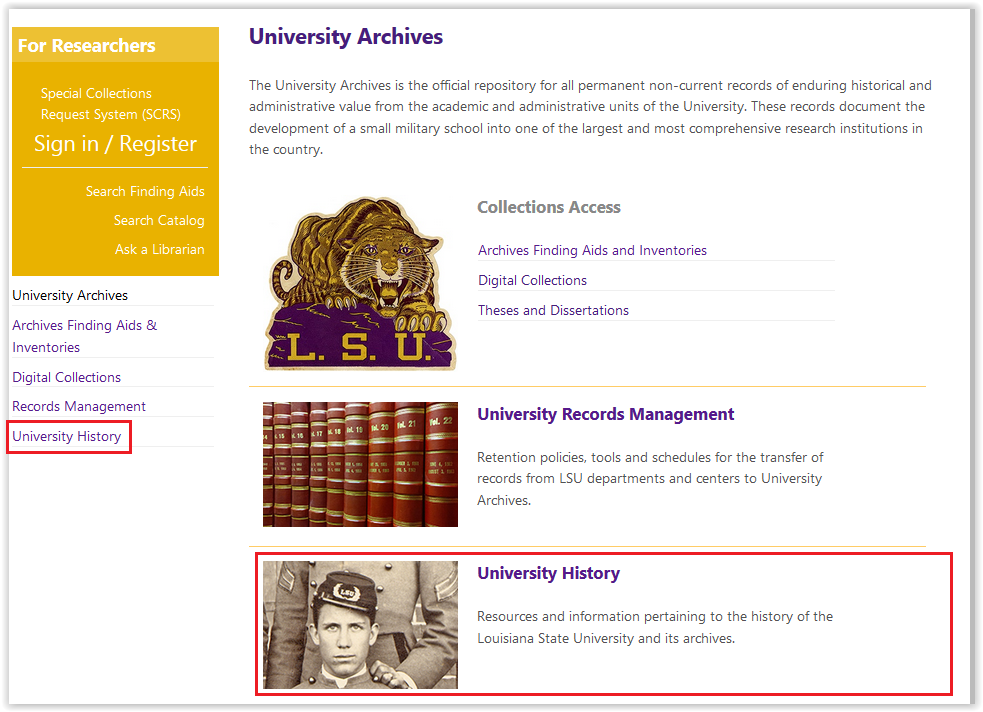Click Ask a Librarian link
Screen dimensions: 983x712
click(x=159, y=249)
